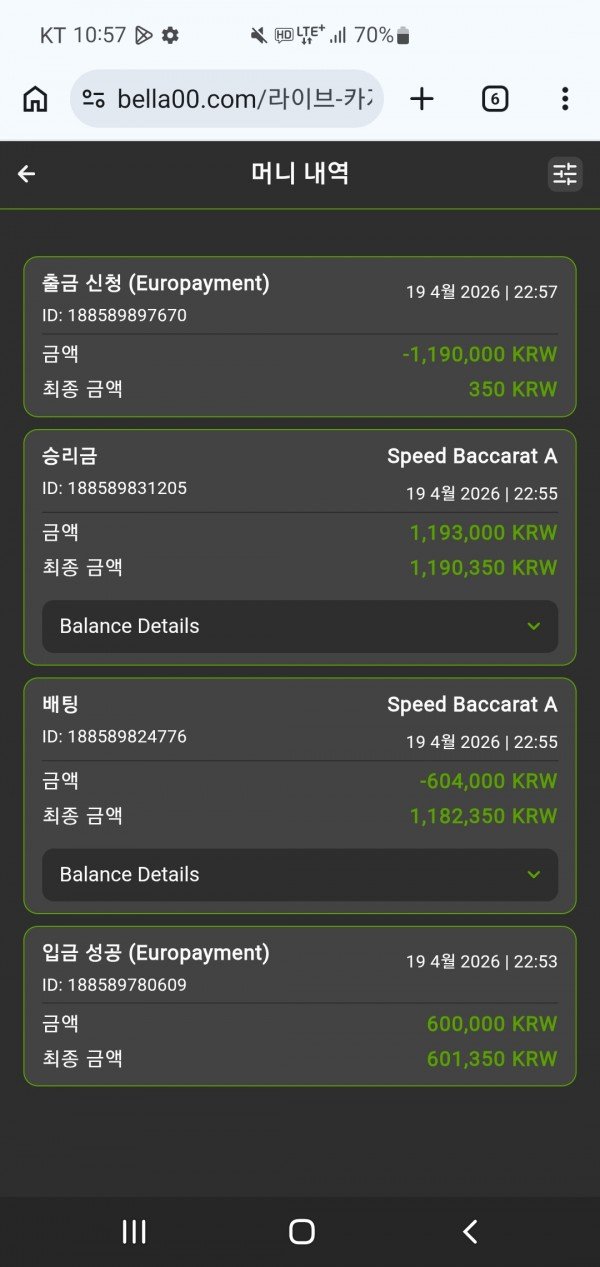The width and height of the screenshot is (600, 1267).
Task: Tap the site info icon in address bar
Action: click(94, 99)
